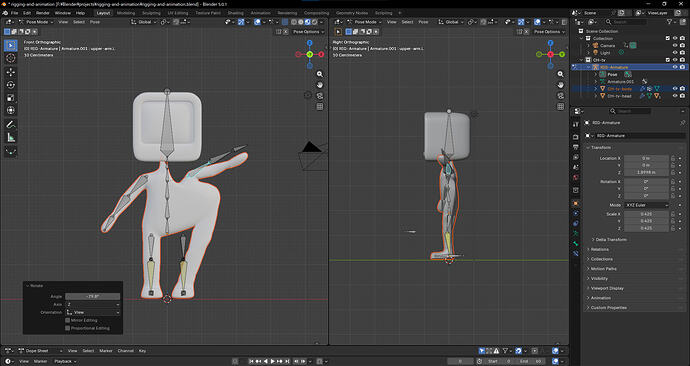This screenshot has height=366, width=690.
Task: Expand Viewport Display panel
Action: (607, 288)
